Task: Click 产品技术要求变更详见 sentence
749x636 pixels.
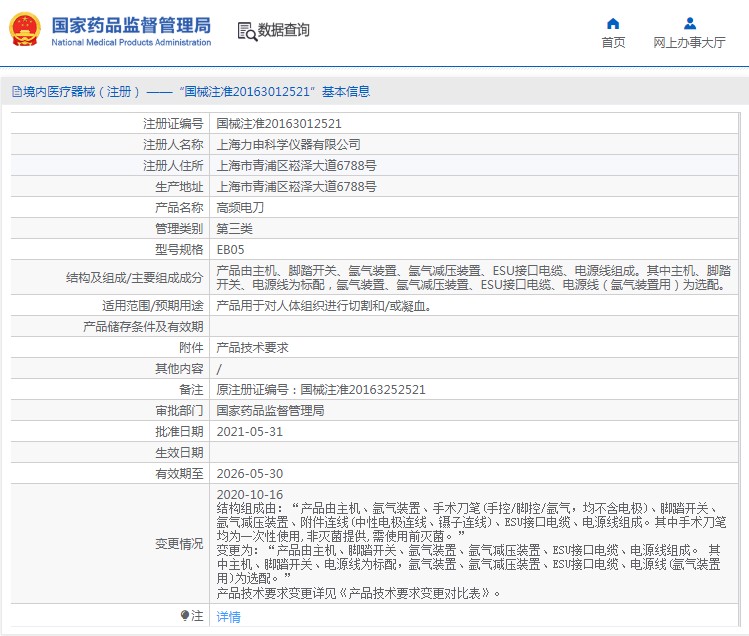Action: tap(358, 593)
